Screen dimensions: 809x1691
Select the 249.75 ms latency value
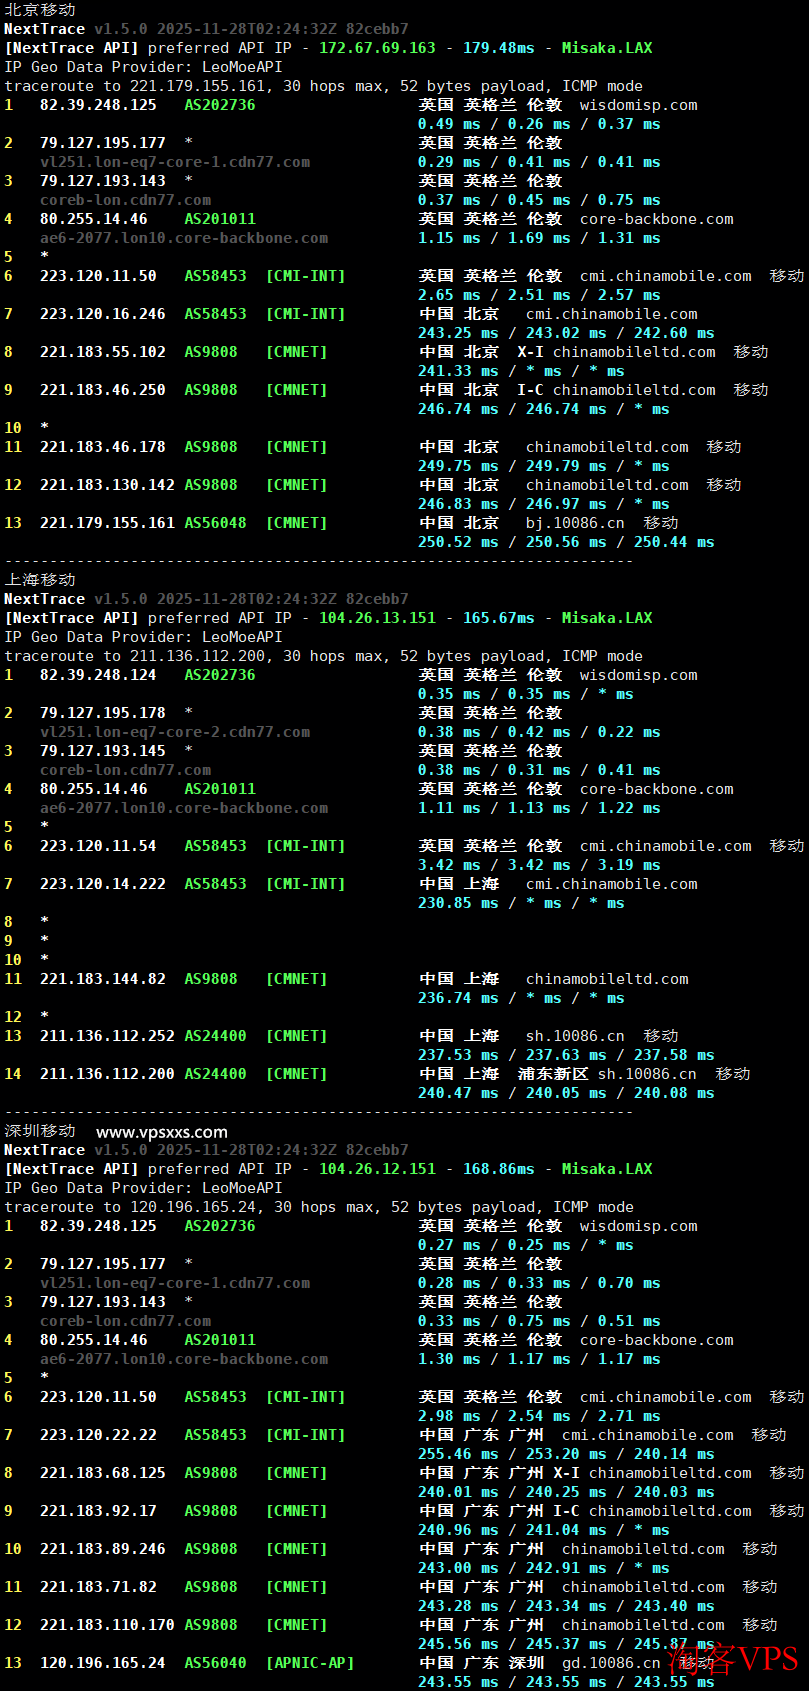458,466
